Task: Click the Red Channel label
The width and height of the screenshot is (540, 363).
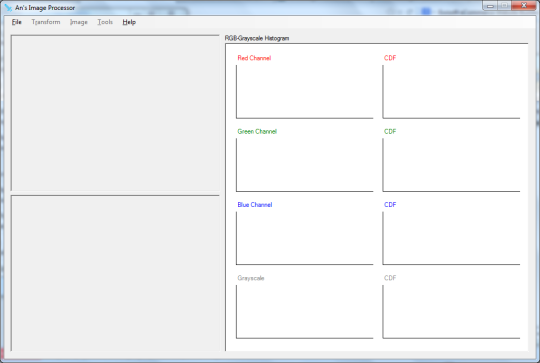Action: [254, 58]
